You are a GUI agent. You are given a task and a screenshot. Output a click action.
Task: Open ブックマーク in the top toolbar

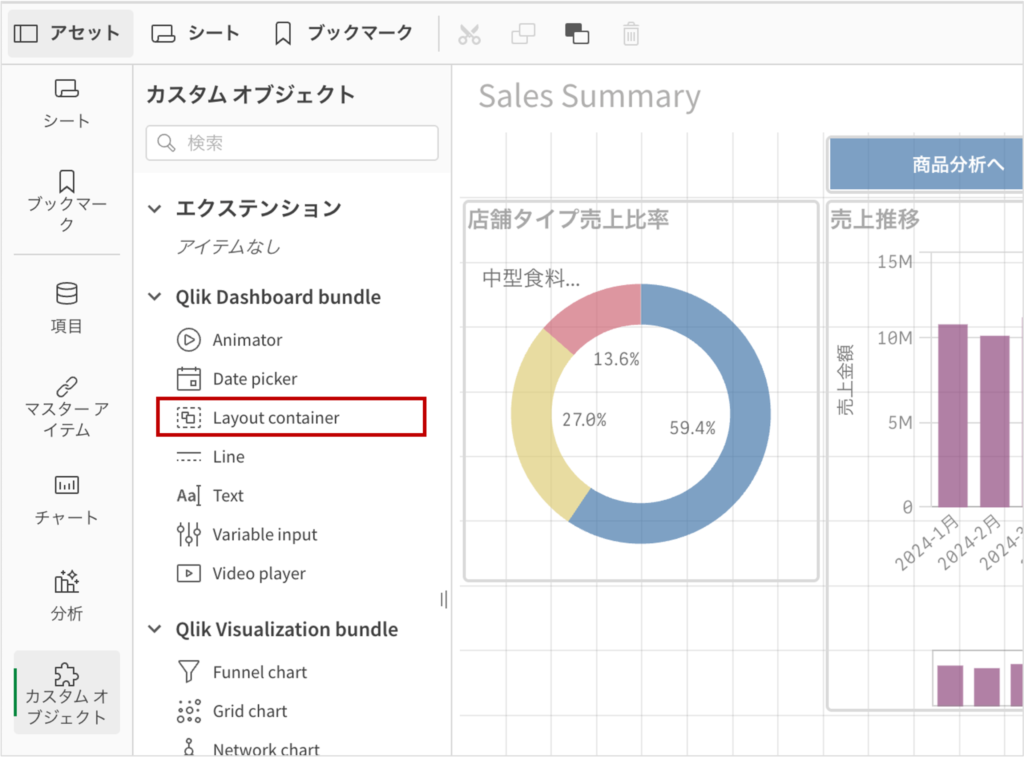[x=343, y=33]
